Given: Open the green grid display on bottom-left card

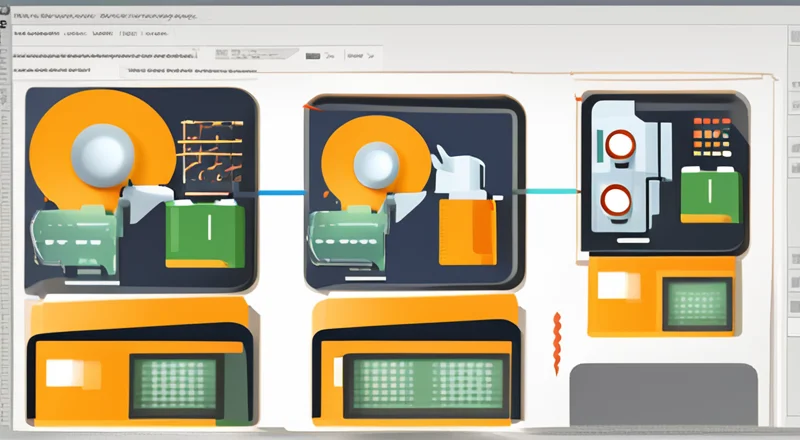Looking at the screenshot, I should [x=176, y=385].
